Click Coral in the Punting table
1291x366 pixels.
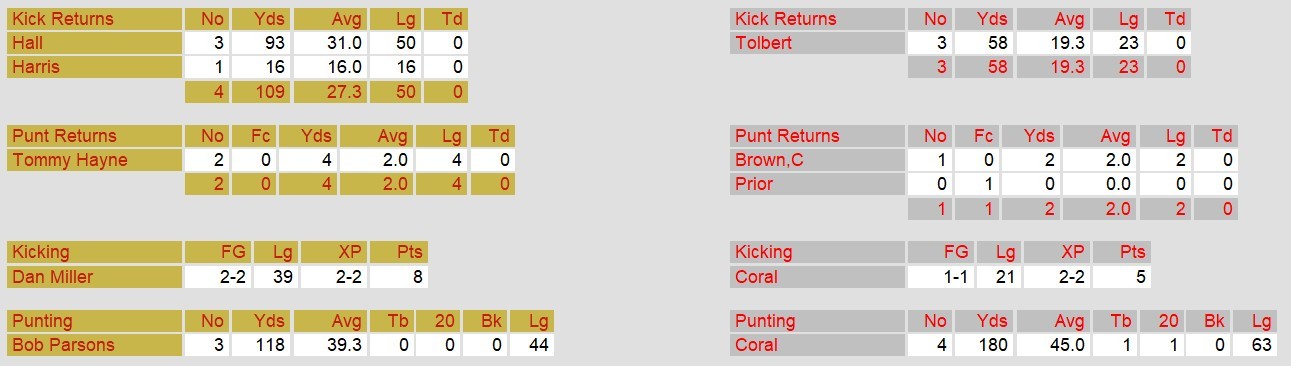pyautogui.click(x=756, y=345)
